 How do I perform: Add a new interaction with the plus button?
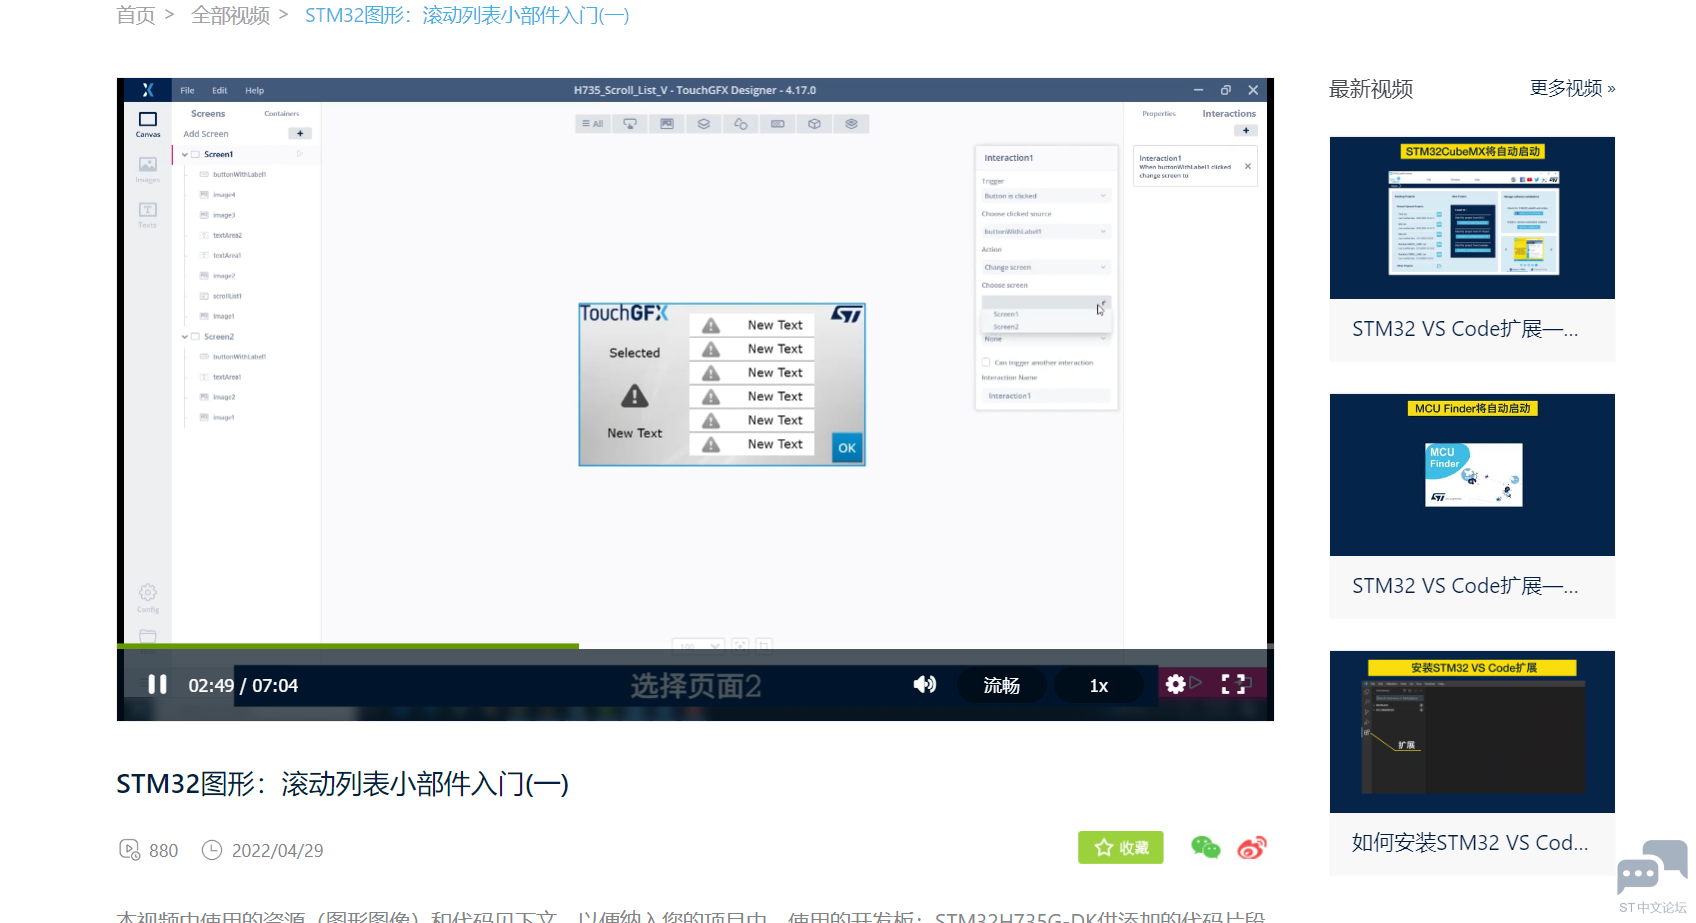click(x=1246, y=130)
